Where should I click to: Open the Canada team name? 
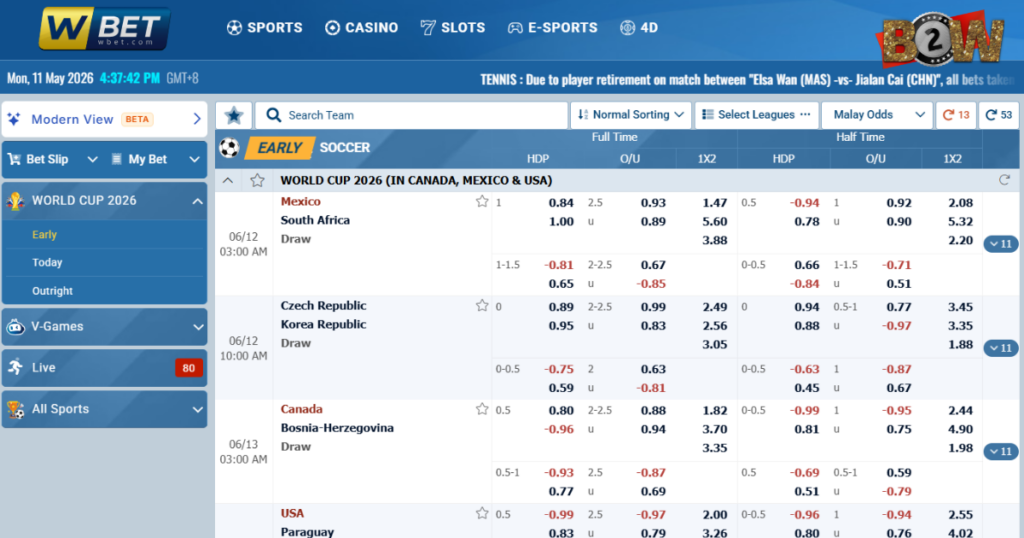301,409
